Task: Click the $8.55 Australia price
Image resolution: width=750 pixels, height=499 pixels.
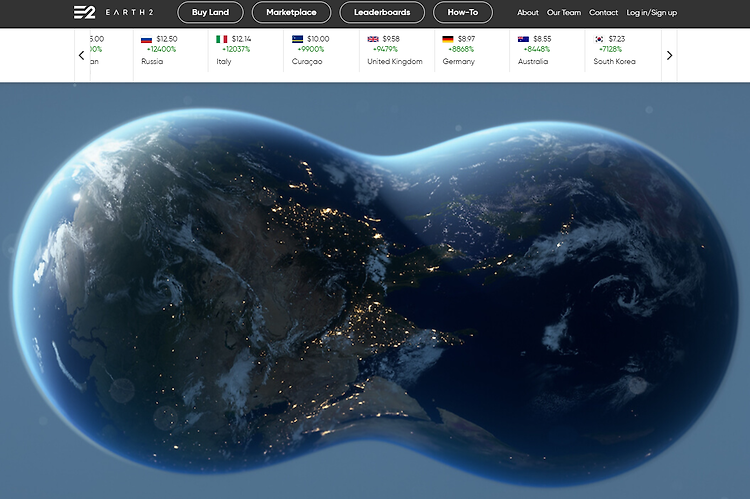Action: click(x=542, y=39)
